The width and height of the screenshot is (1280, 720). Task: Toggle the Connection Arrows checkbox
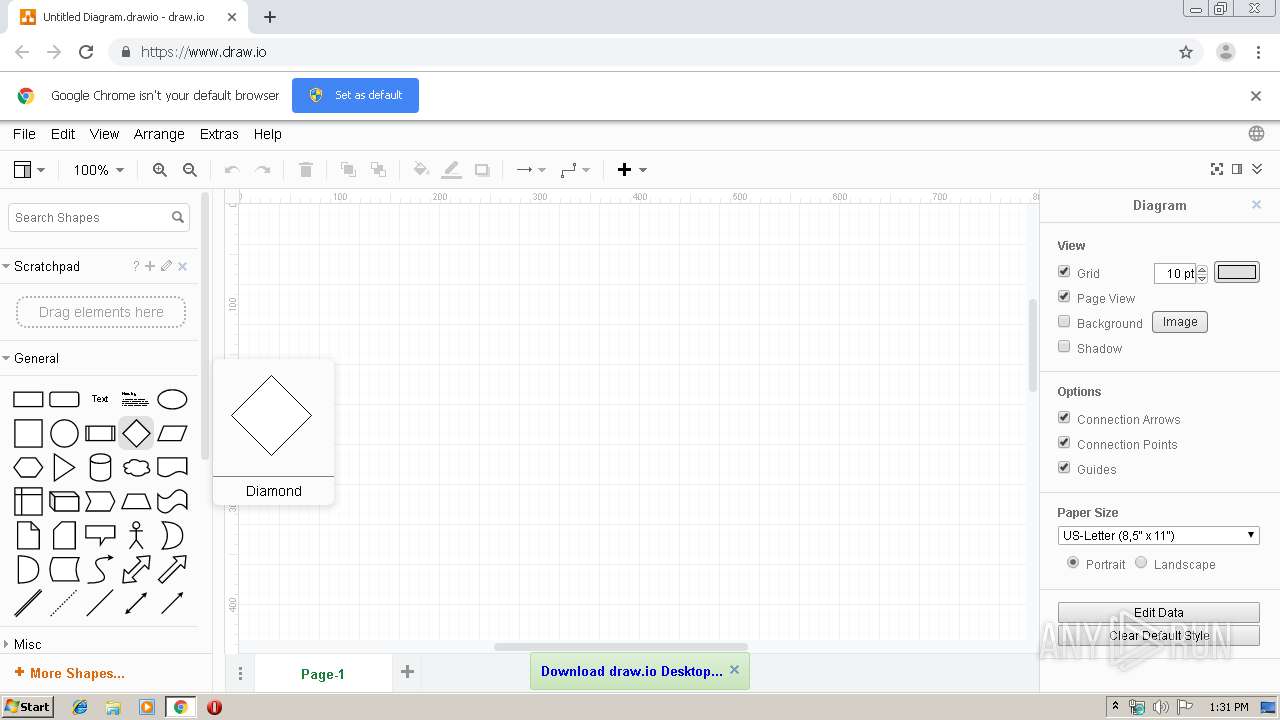pyautogui.click(x=1064, y=418)
